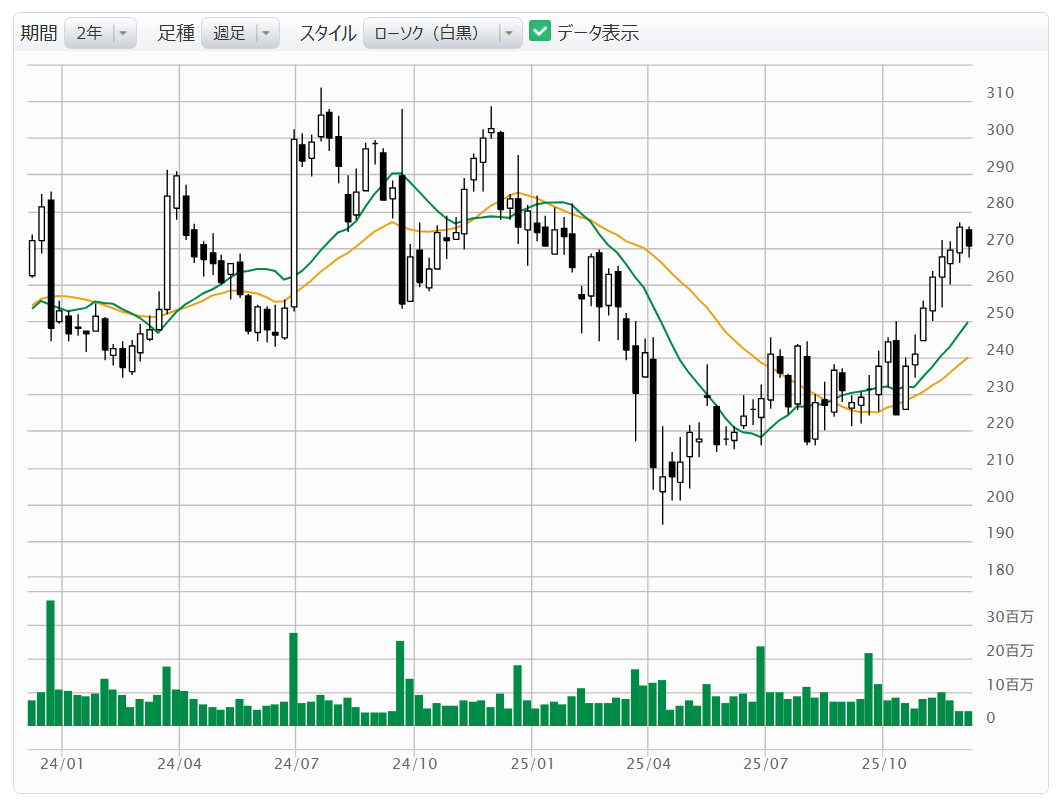Click the 24/01 date axis label
This screenshot has height=802, width=1061.
tap(62, 763)
